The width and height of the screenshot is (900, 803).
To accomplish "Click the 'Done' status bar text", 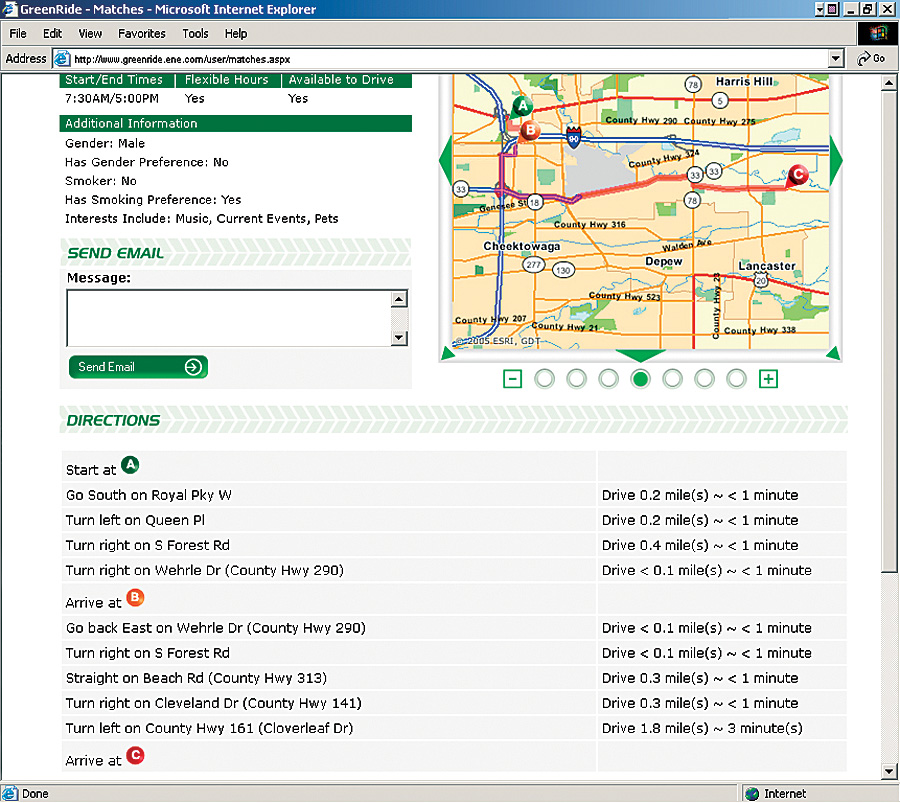I will (35, 794).
